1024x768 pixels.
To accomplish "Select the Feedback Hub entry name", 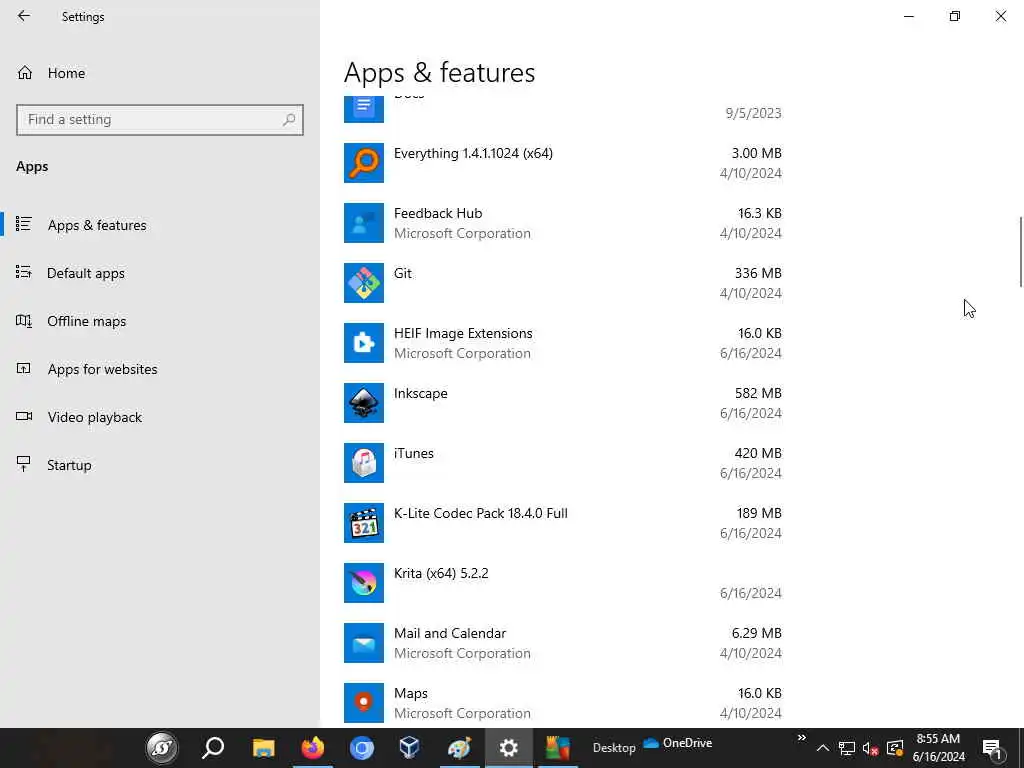I will 438,213.
